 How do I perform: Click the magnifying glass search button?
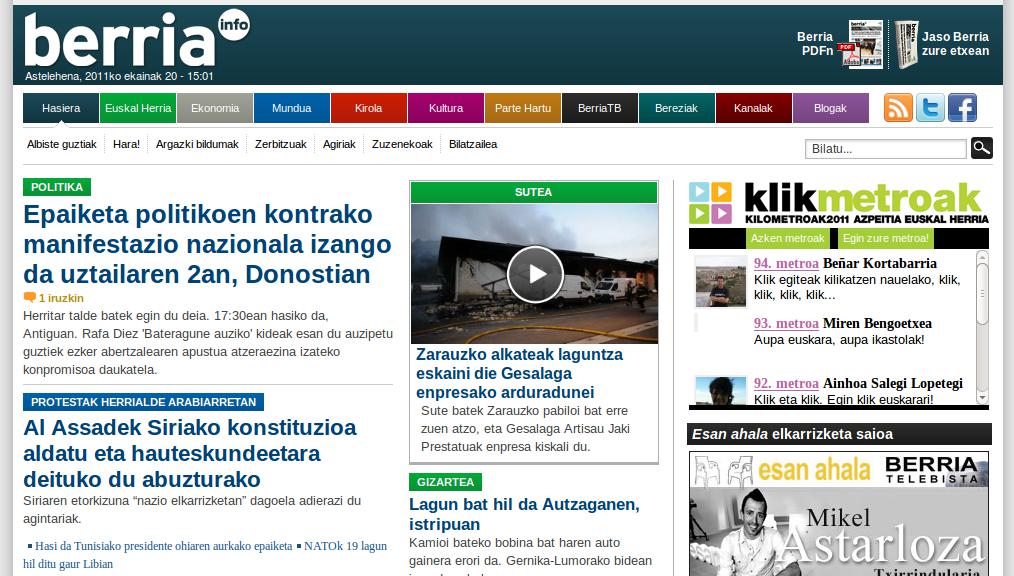pyautogui.click(x=981, y=148)
